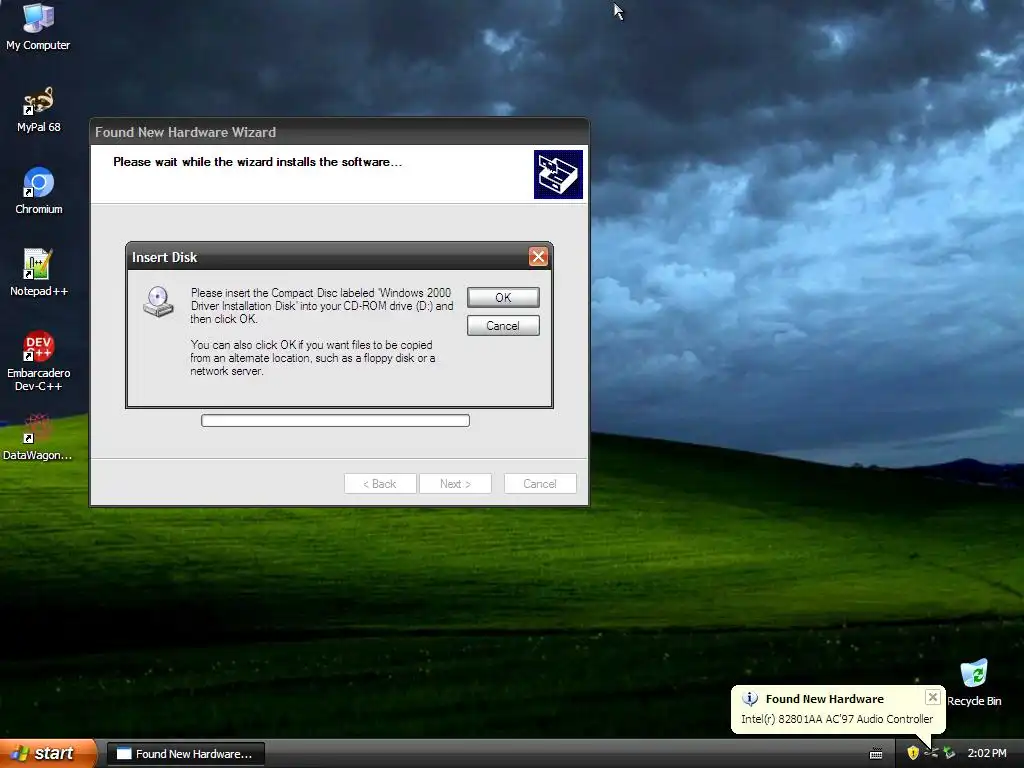
Task: Click 'Please wait while the wizard installs' text
Action: (x=257, y=161)
